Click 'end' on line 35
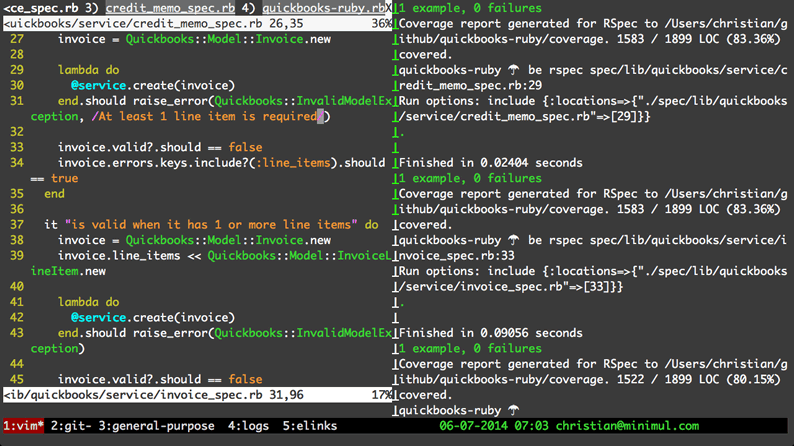The image size is (794, 446). click(x=54, y=194)
